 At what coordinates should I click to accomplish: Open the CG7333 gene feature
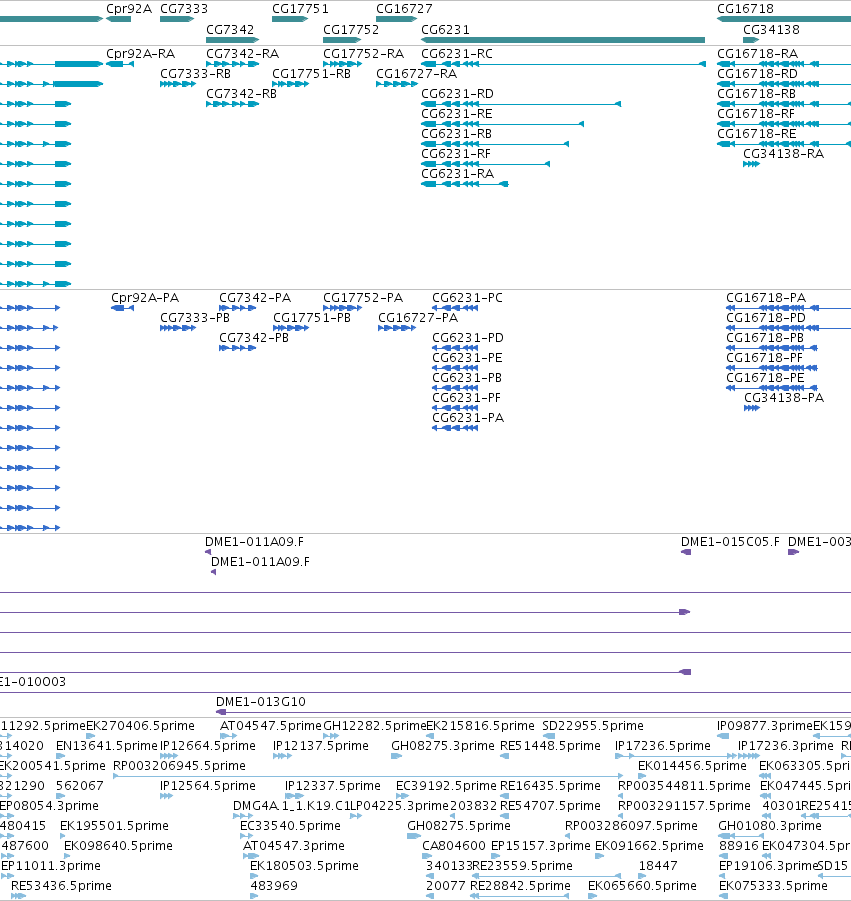[x=177, y=19]
